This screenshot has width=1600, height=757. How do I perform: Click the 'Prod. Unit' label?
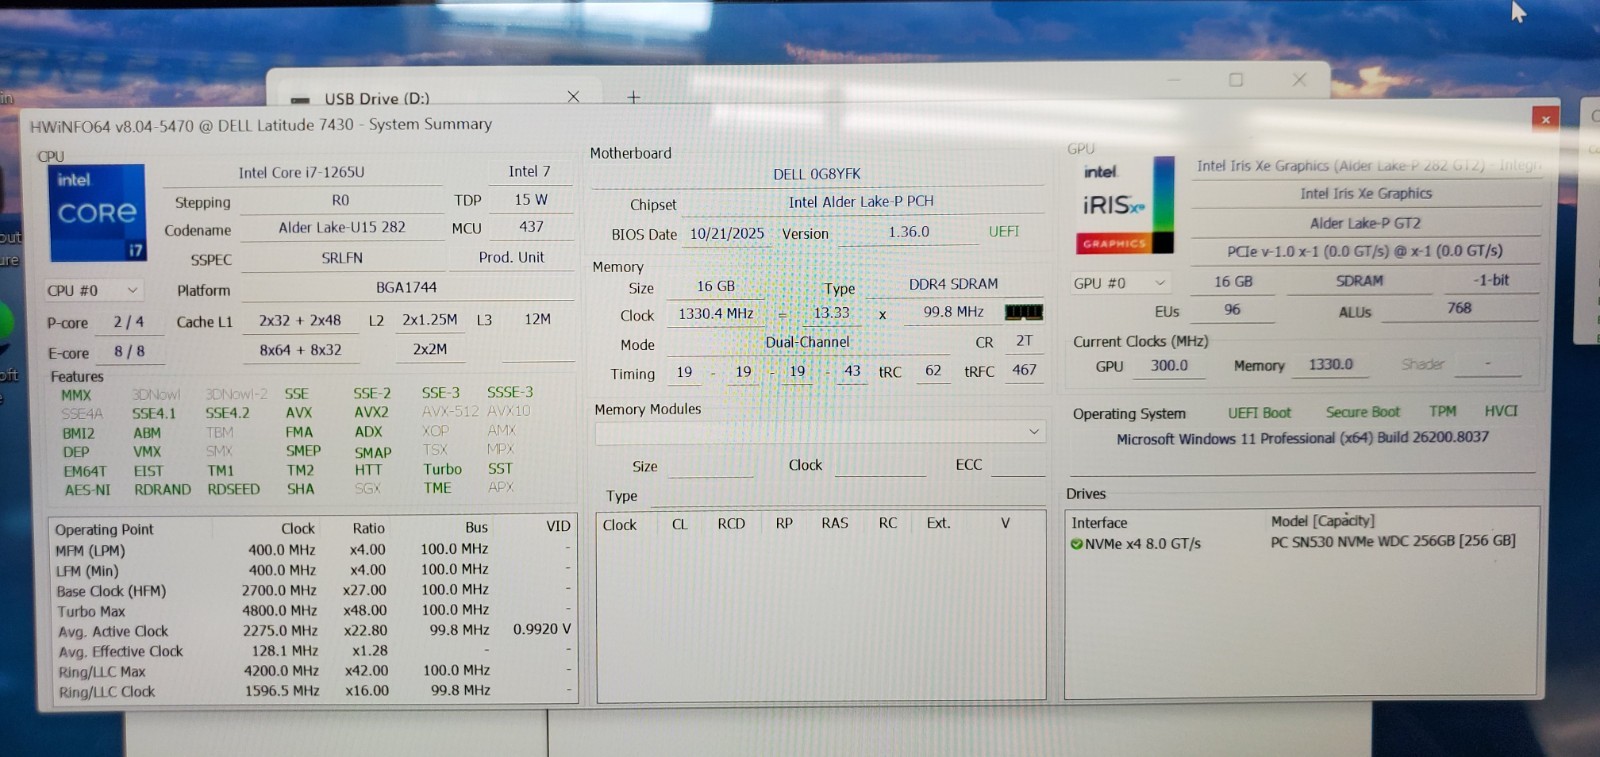[x=511, y=257]
